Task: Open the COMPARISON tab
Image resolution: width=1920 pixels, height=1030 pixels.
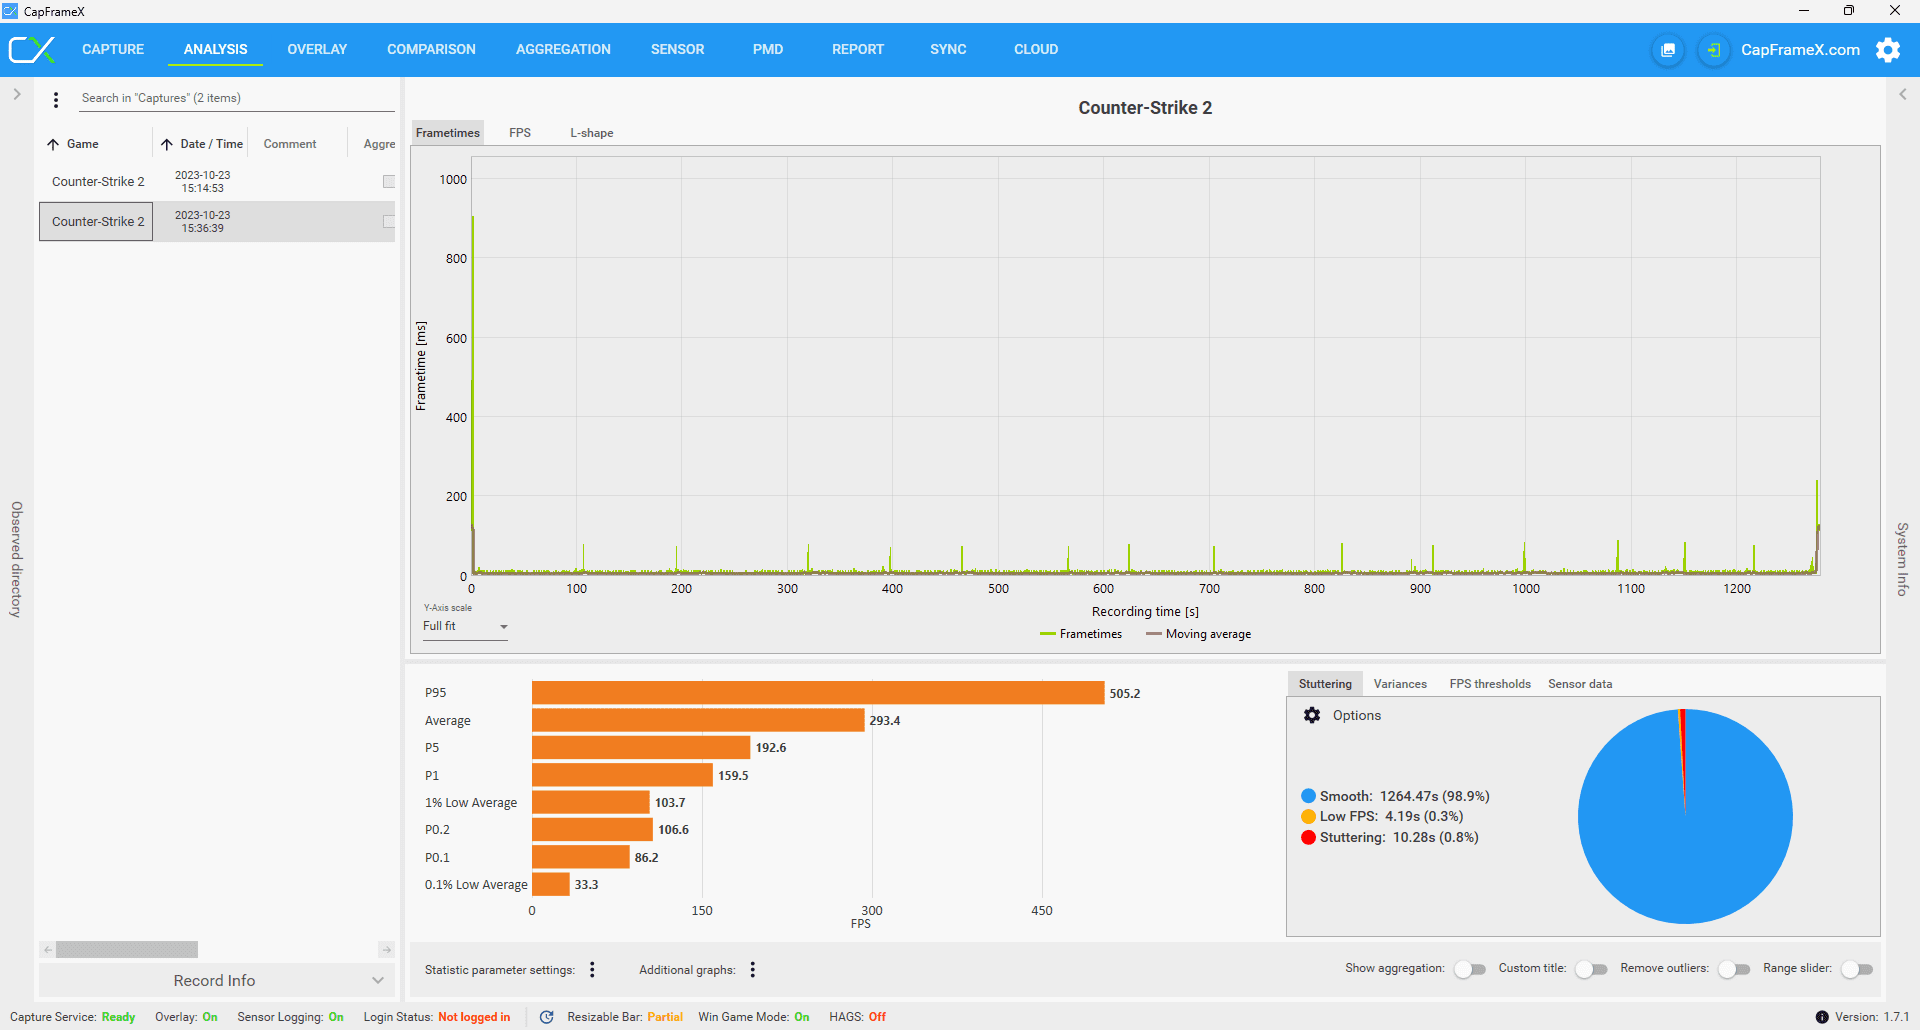Action: [x=431, y=49]
